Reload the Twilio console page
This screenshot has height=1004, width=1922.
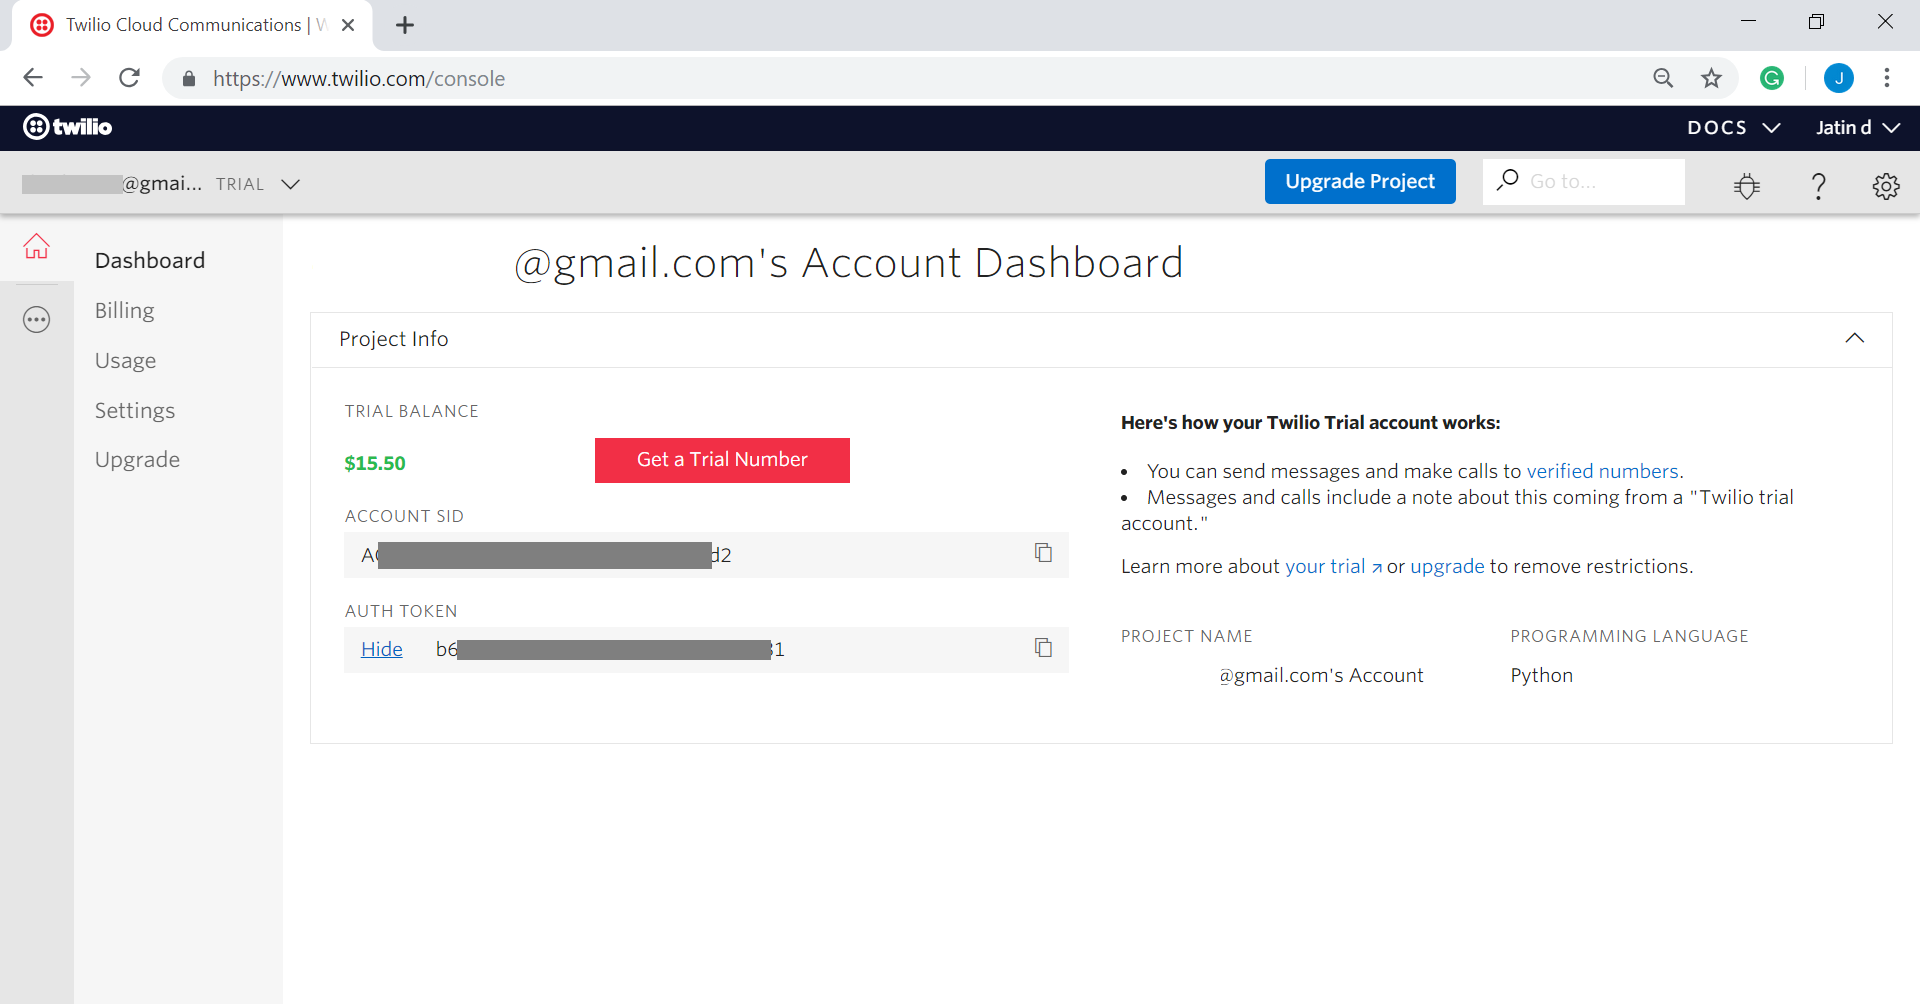[129, 78]
